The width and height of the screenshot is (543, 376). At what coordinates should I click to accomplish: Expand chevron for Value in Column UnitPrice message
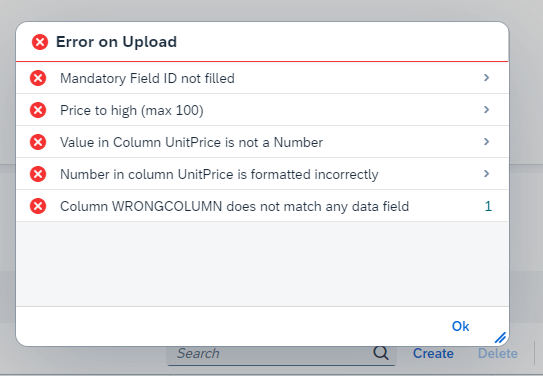pyautogui.click(x=487, y=142)
